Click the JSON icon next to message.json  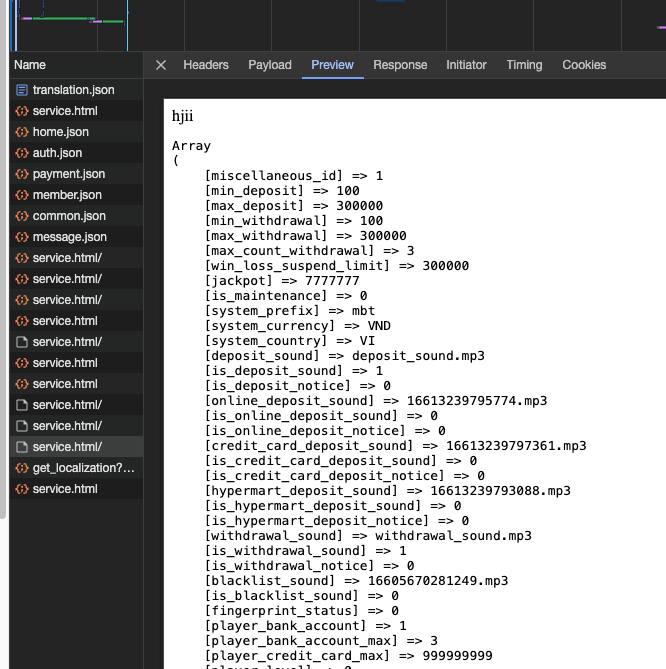pos(22,236)
